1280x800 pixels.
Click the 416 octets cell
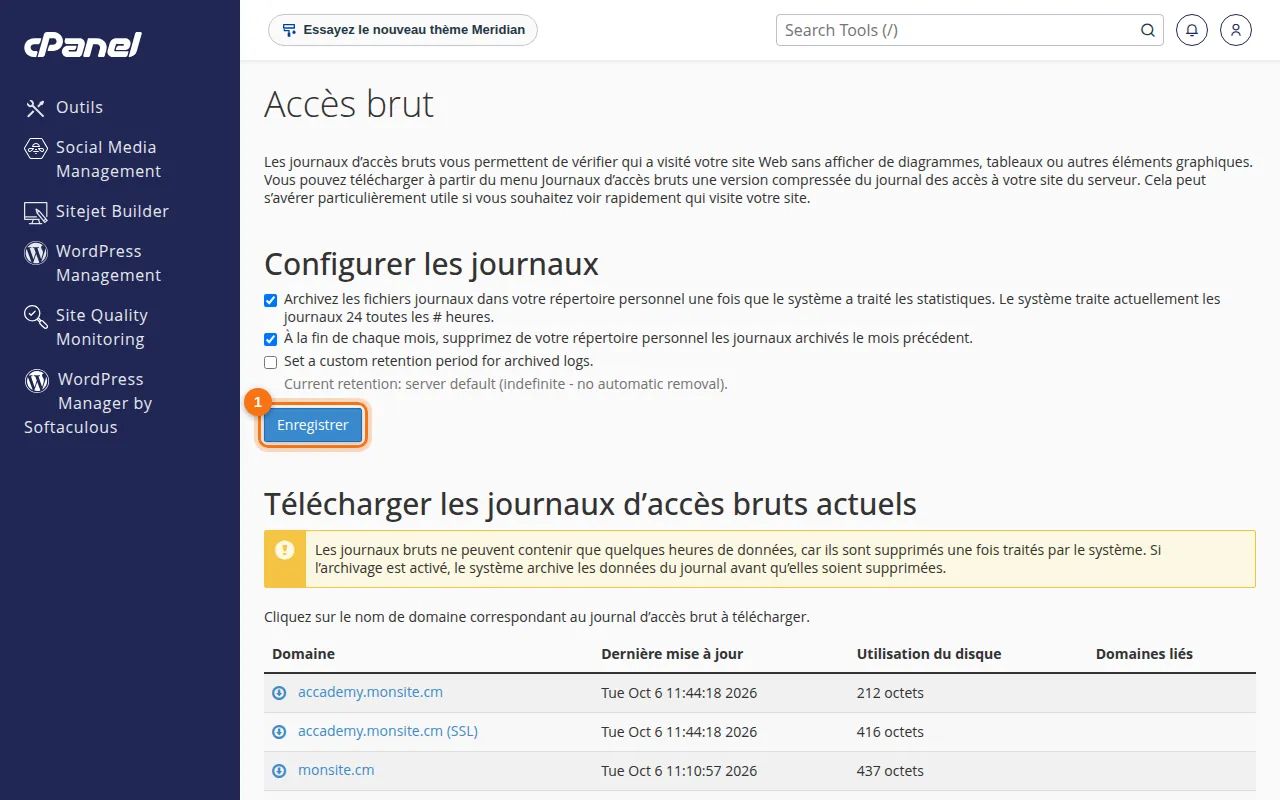(890, 732)
